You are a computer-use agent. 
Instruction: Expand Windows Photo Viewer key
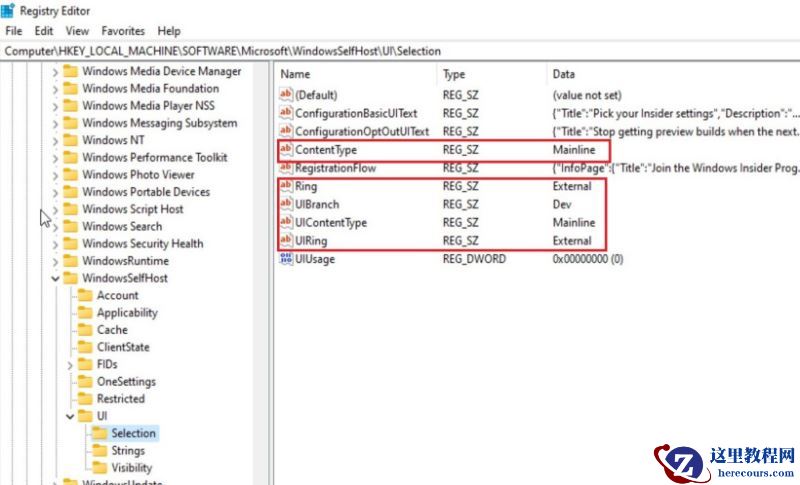(55, 175)
